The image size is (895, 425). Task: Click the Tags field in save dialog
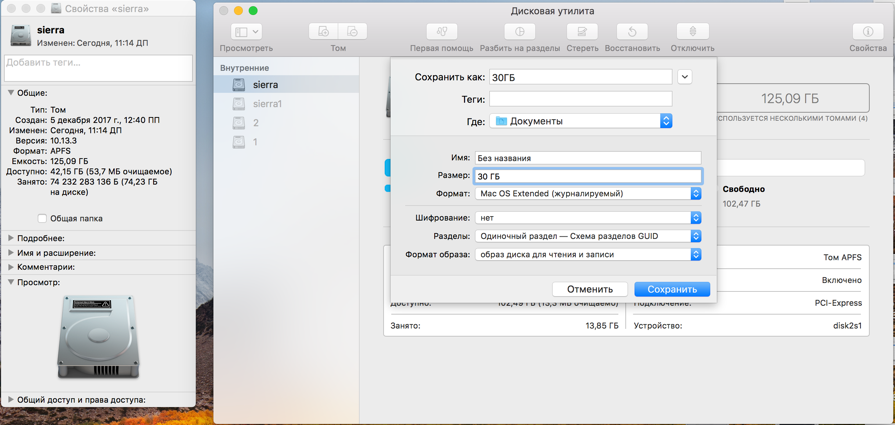(580, 99)
